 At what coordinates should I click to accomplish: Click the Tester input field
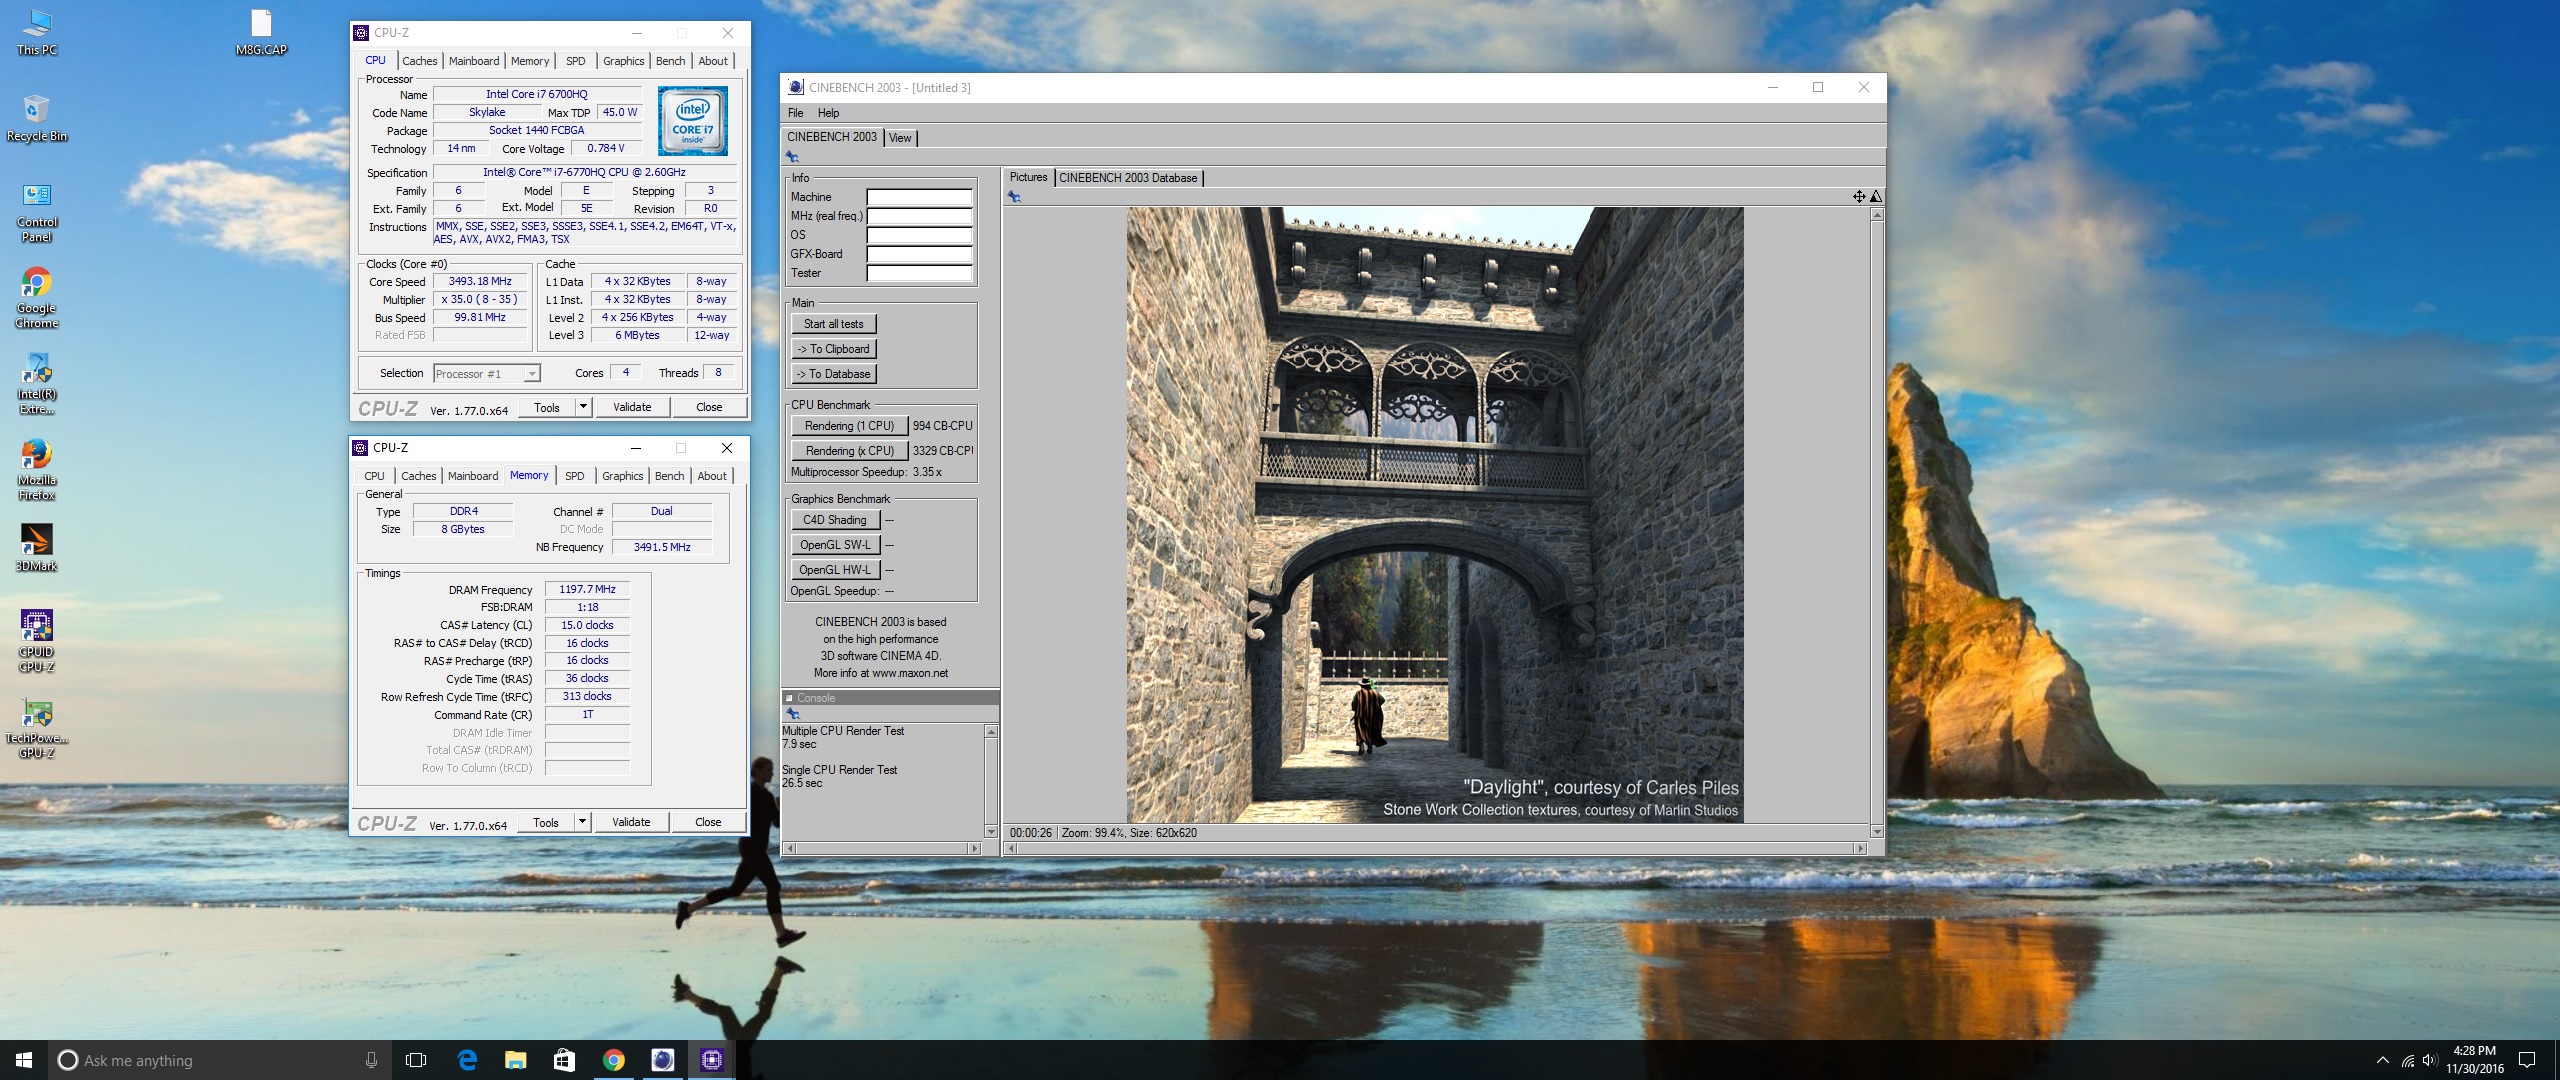pyautogui.click(x=919, y=273)
